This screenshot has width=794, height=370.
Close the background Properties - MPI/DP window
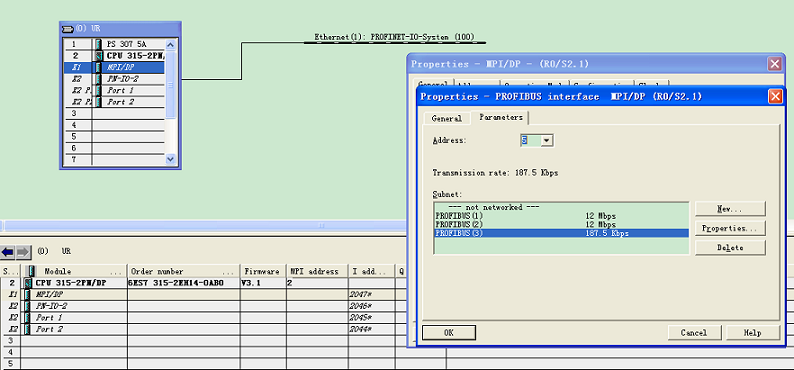[775, 64]
